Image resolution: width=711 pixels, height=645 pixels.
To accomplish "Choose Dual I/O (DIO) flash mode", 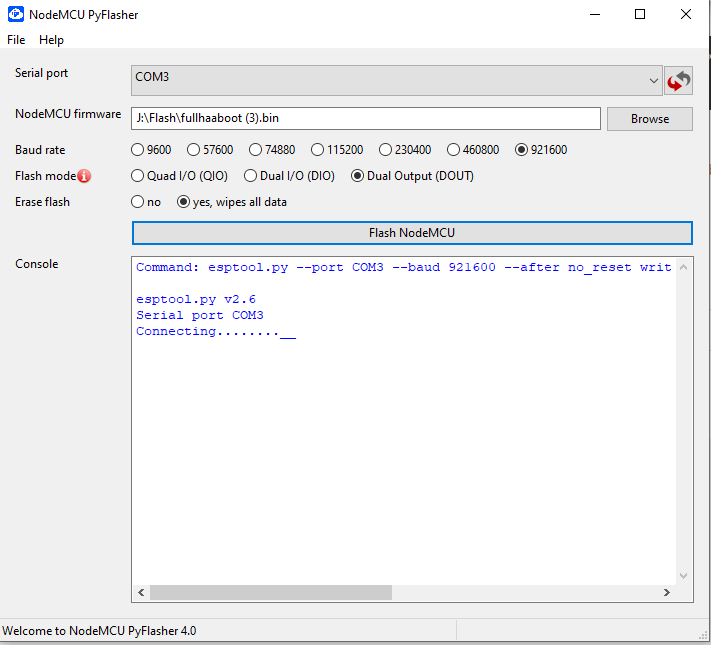I will click(289, 176).
